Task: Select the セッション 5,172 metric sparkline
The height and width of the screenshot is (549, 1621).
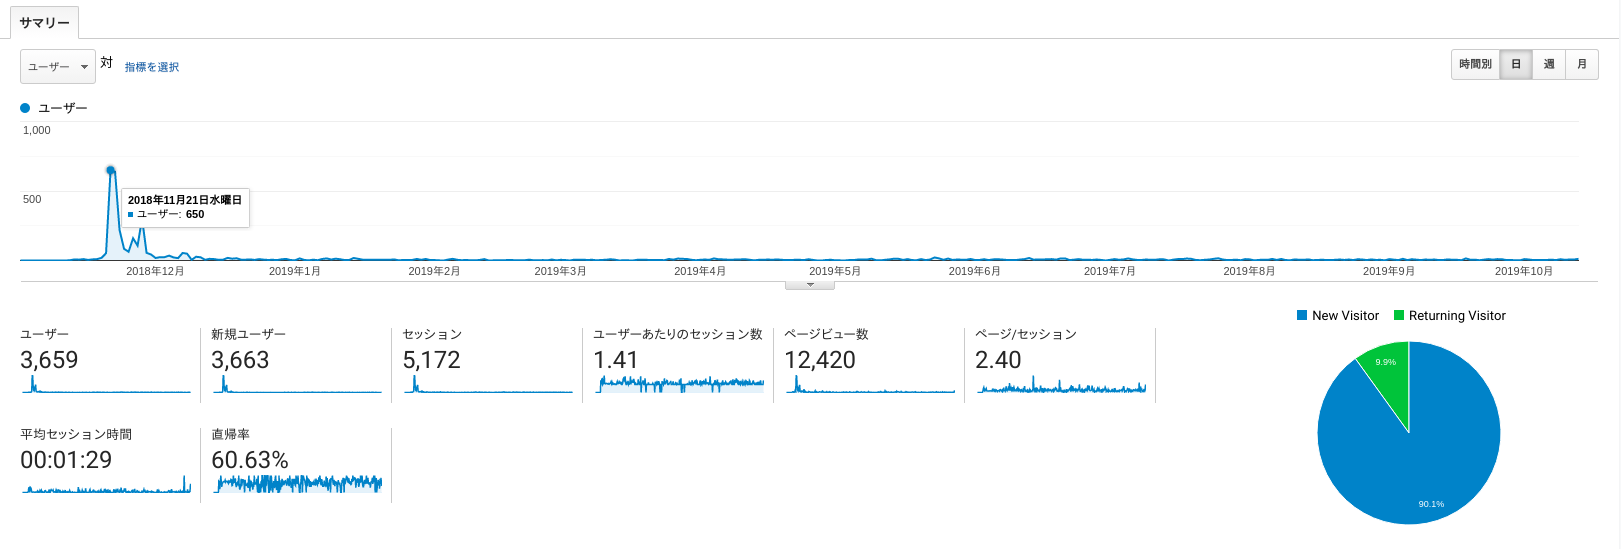Action: pos(488,384)
